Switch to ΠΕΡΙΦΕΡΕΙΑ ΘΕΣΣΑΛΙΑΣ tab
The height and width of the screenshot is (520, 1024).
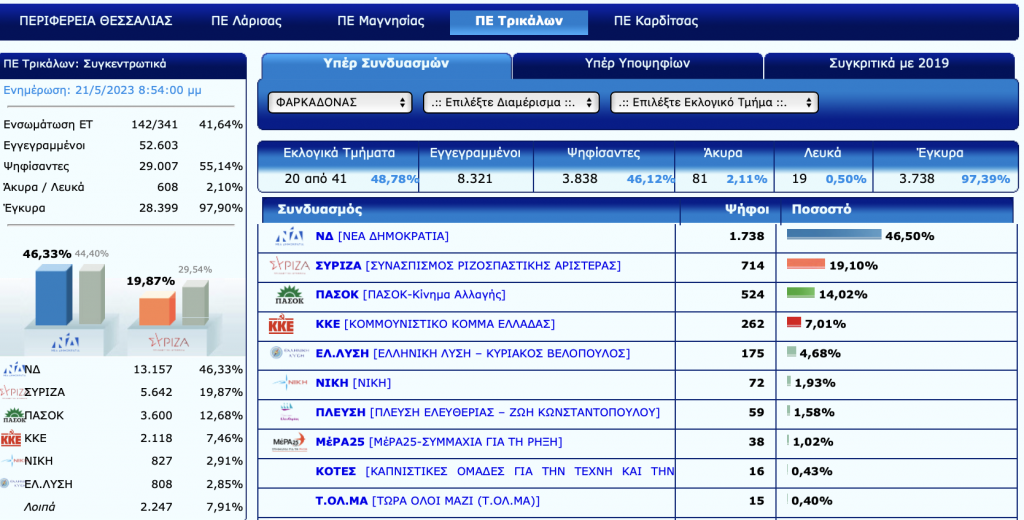tap(96, 21)
